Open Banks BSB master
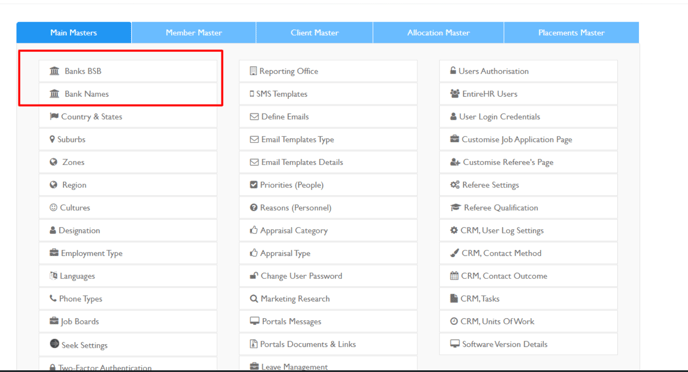This screenshot has width=688, height=372. click(x=128, y=71)
